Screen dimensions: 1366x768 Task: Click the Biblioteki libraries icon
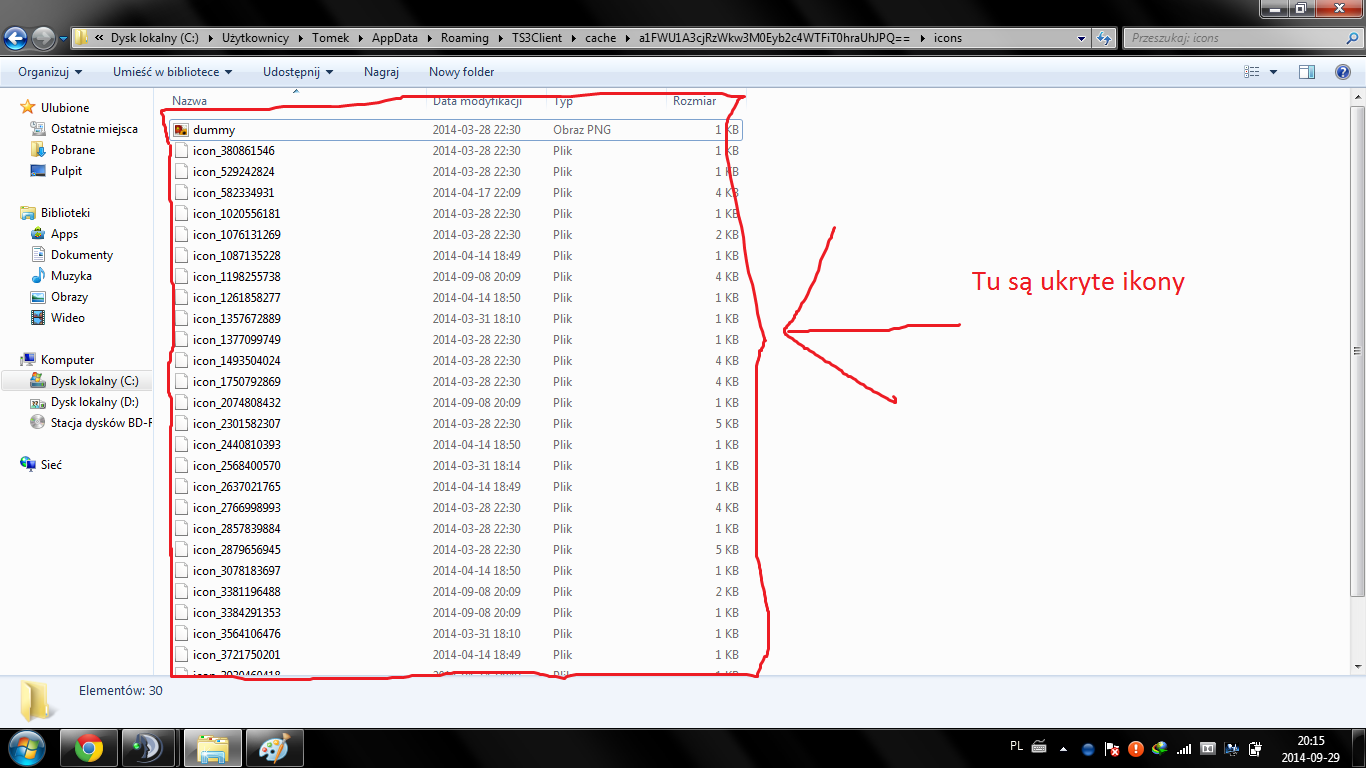(28, 213)
